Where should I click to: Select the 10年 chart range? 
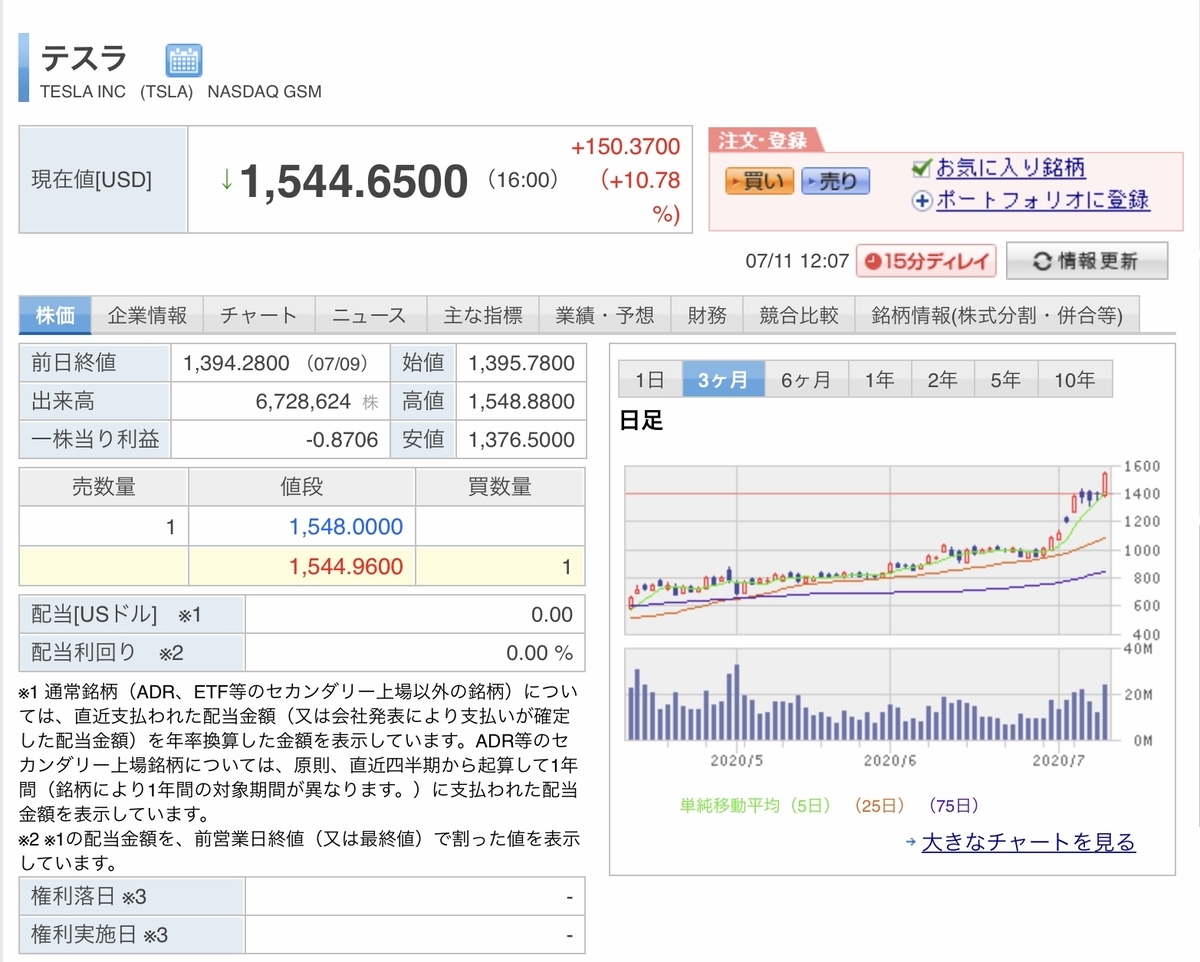1075,380
